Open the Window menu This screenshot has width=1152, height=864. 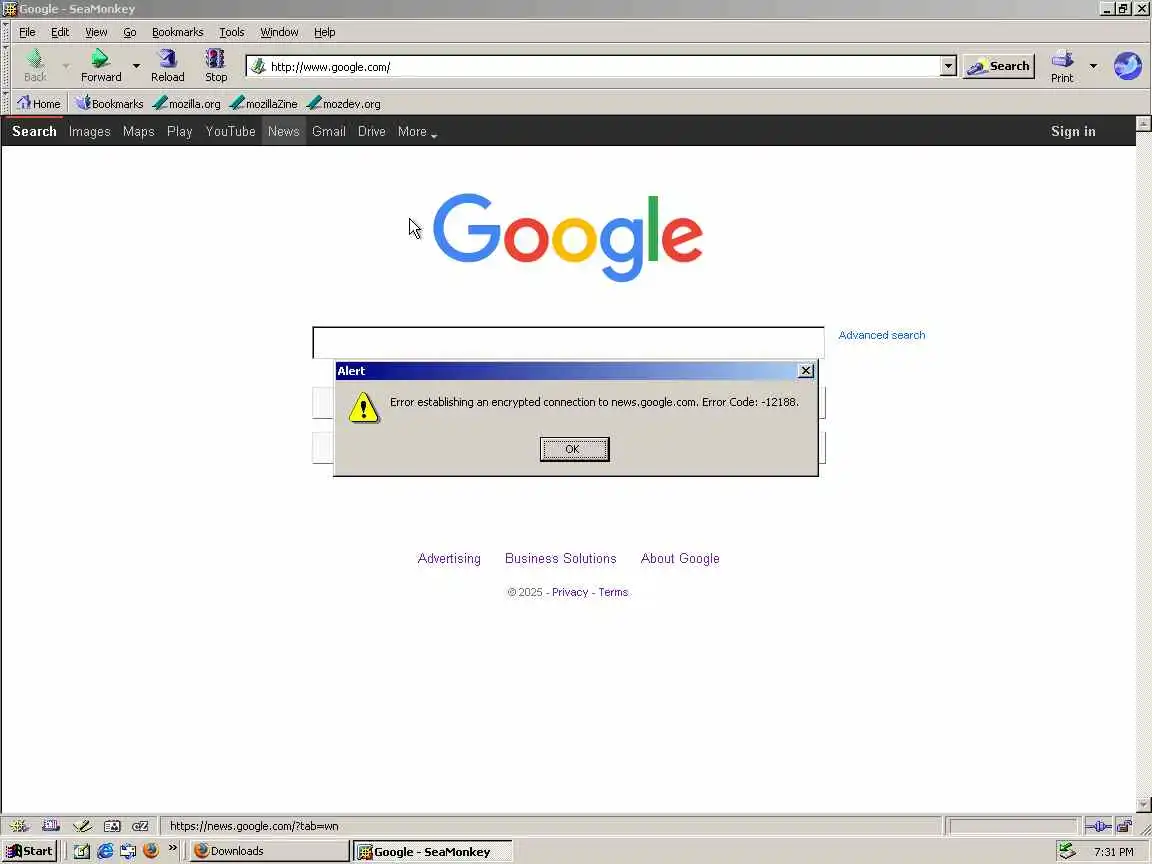point(279,32)
